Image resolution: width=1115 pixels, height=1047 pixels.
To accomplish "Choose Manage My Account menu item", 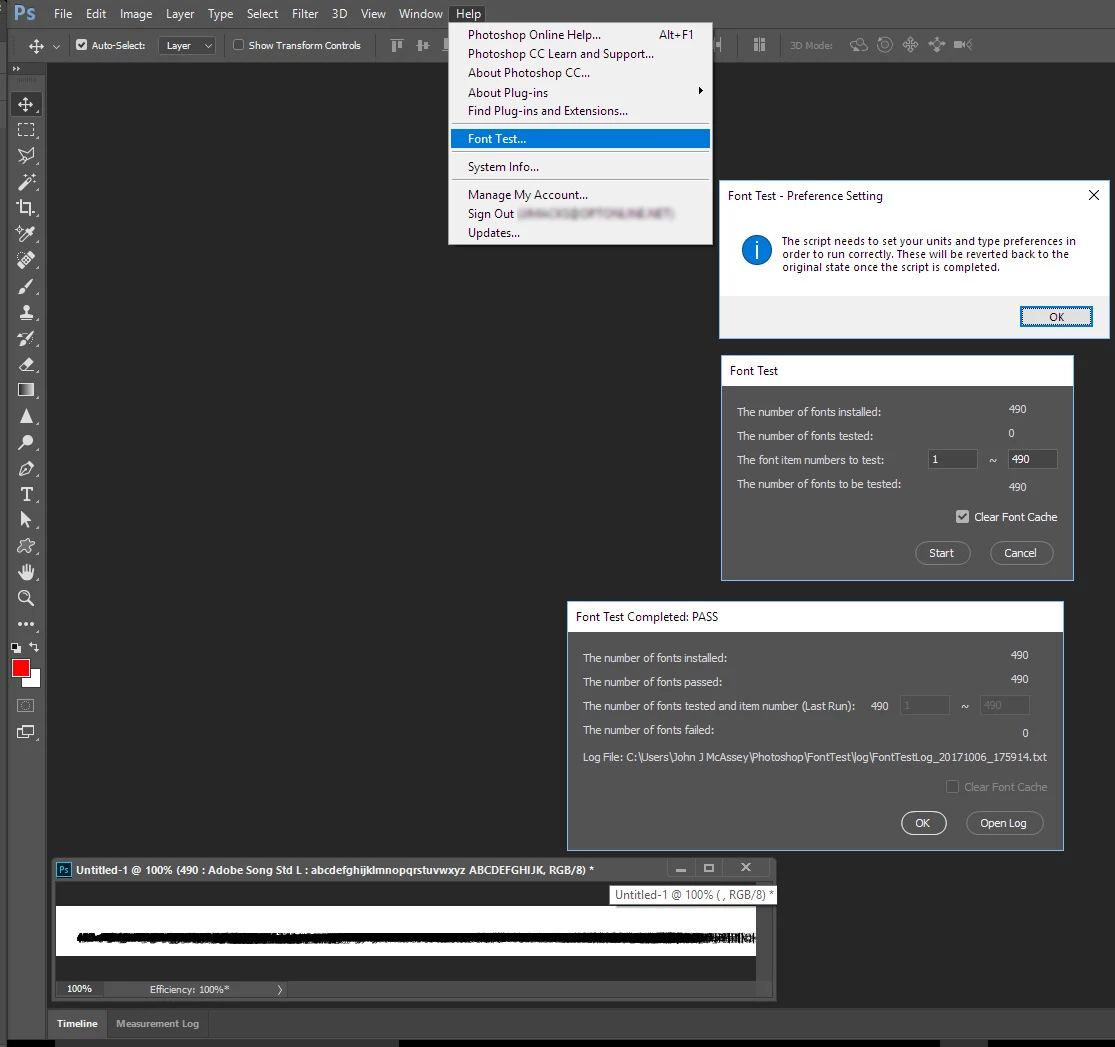I will pyautogui.click(x=580, y=194).
